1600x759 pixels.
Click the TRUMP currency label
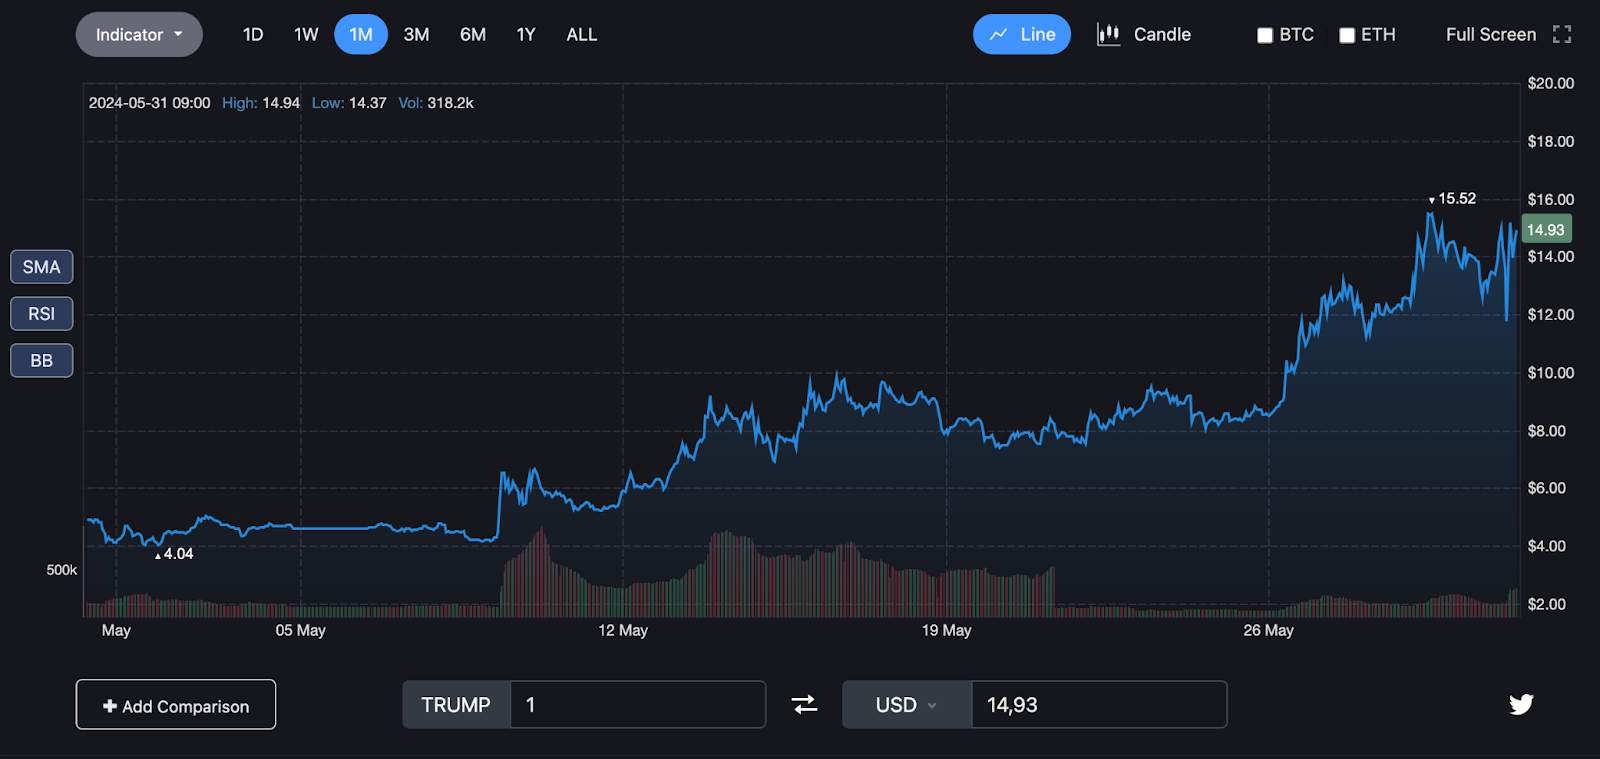tap(456, 705)
